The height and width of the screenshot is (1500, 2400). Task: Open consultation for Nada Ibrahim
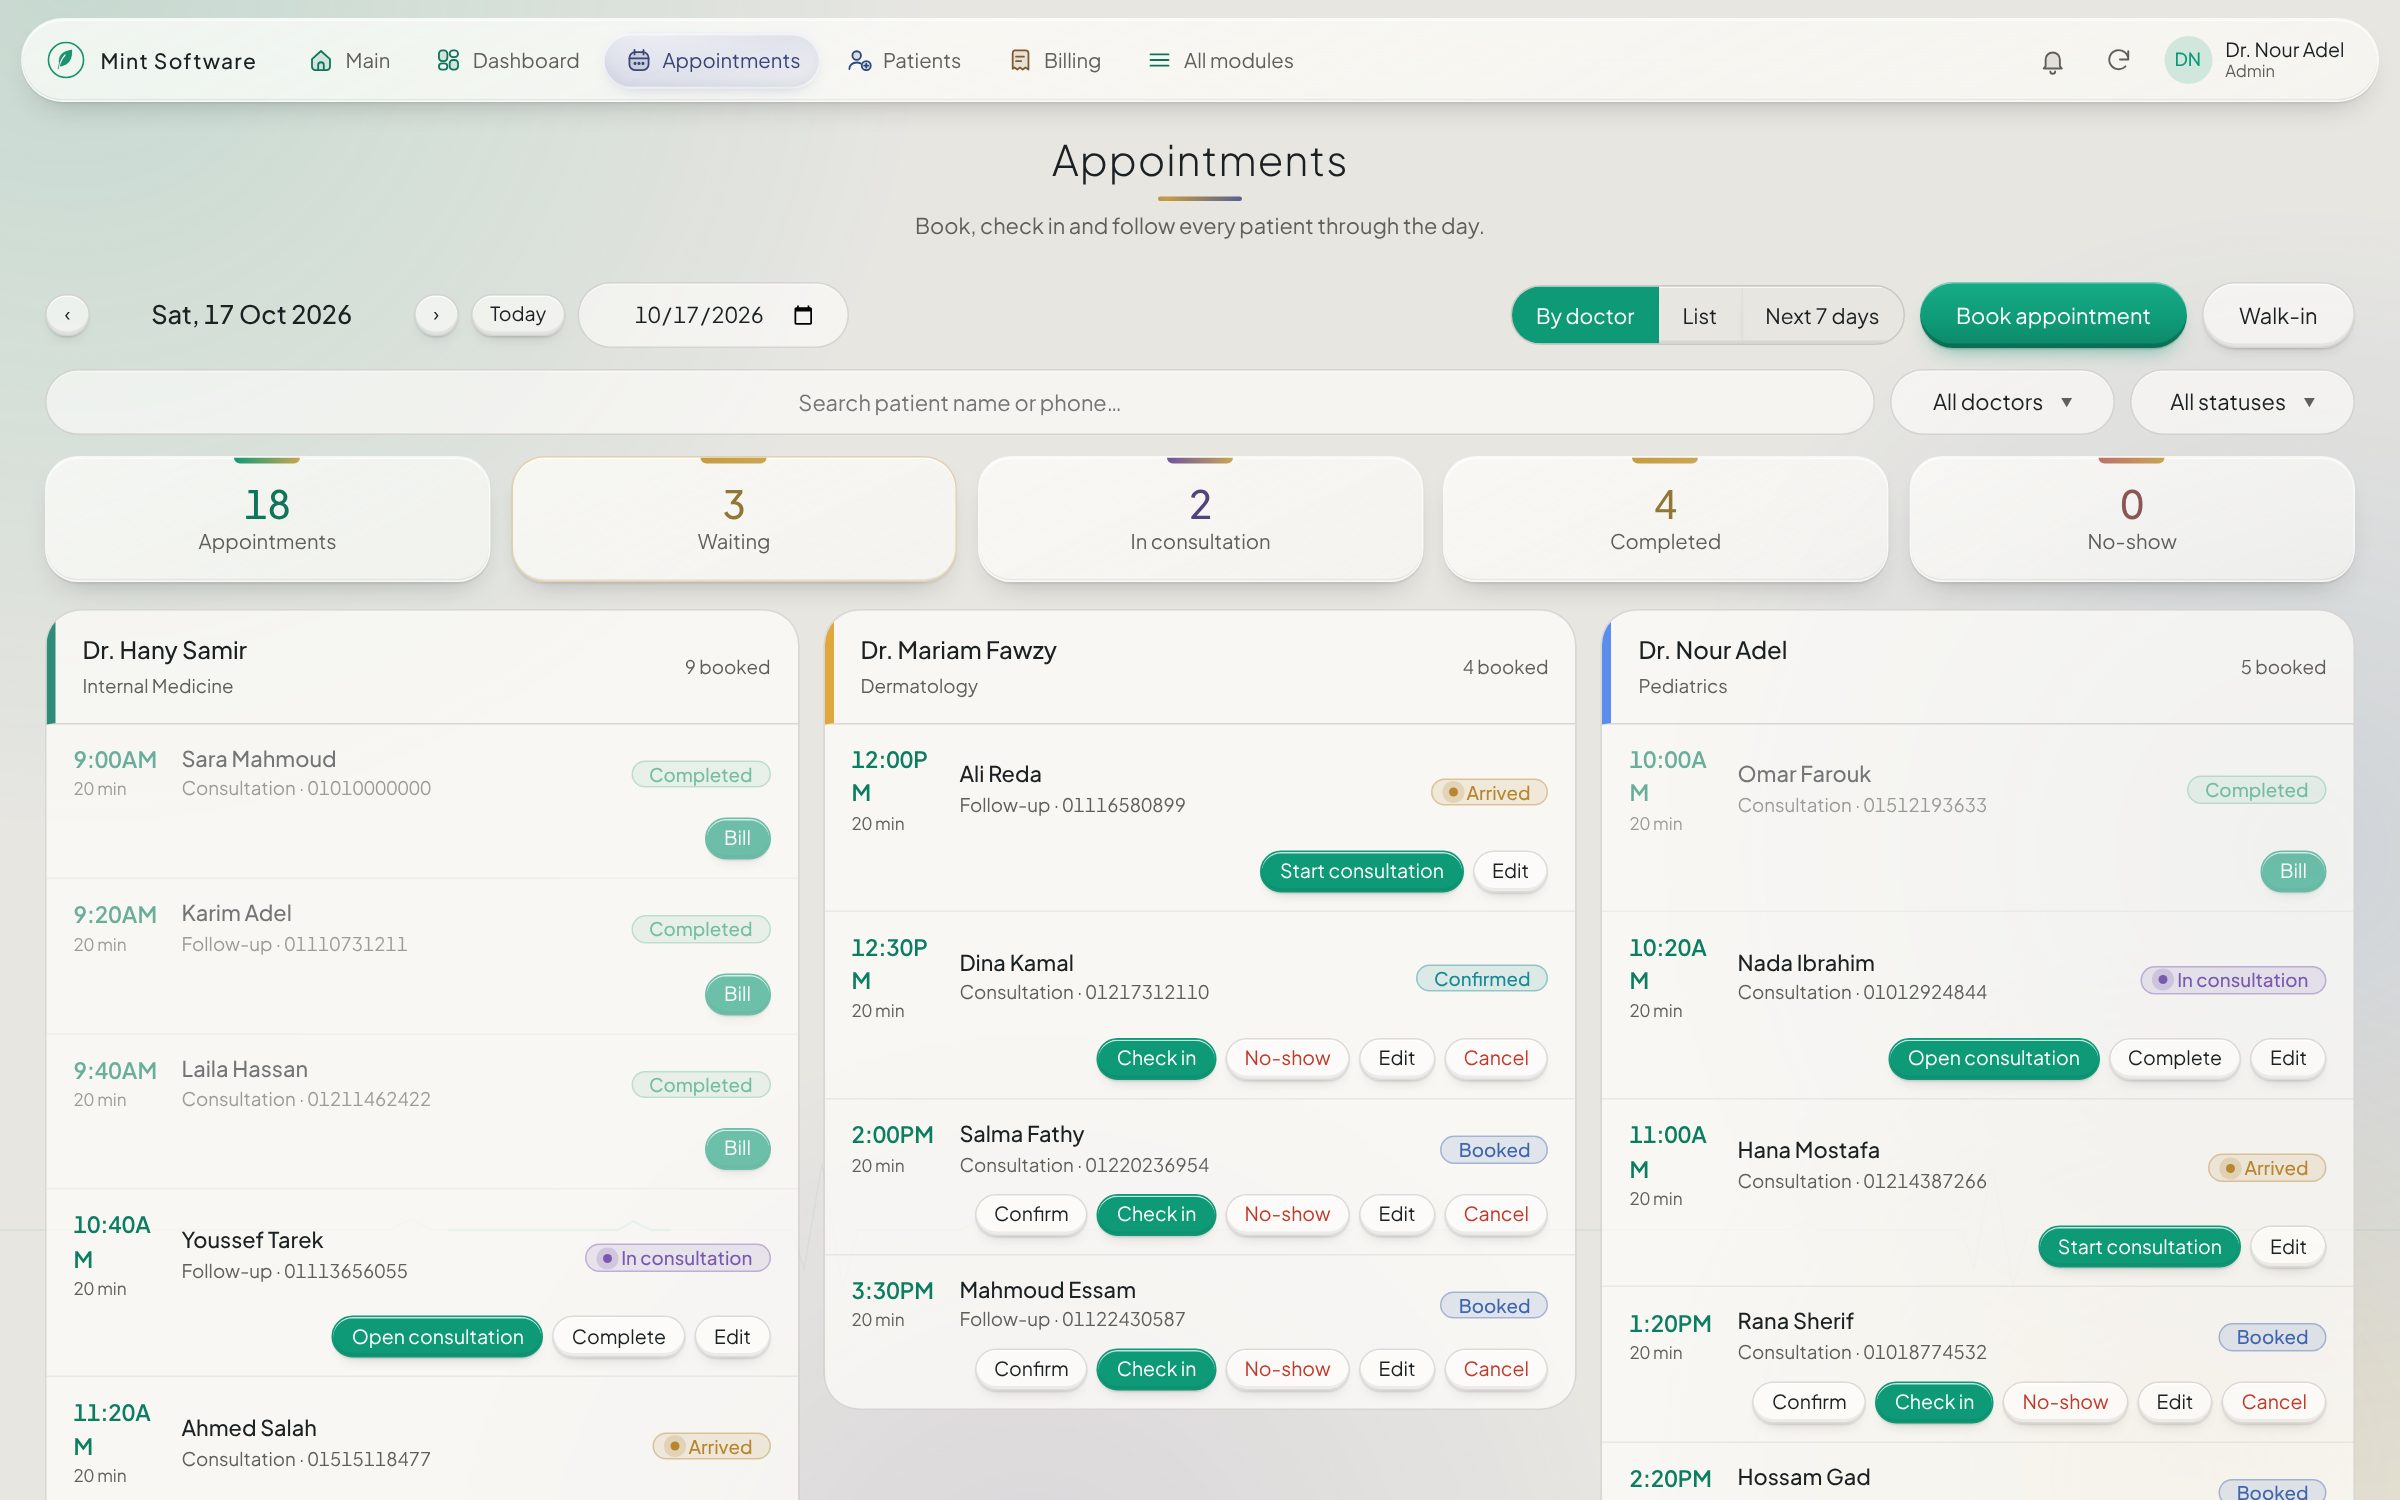(1993, 1058)
